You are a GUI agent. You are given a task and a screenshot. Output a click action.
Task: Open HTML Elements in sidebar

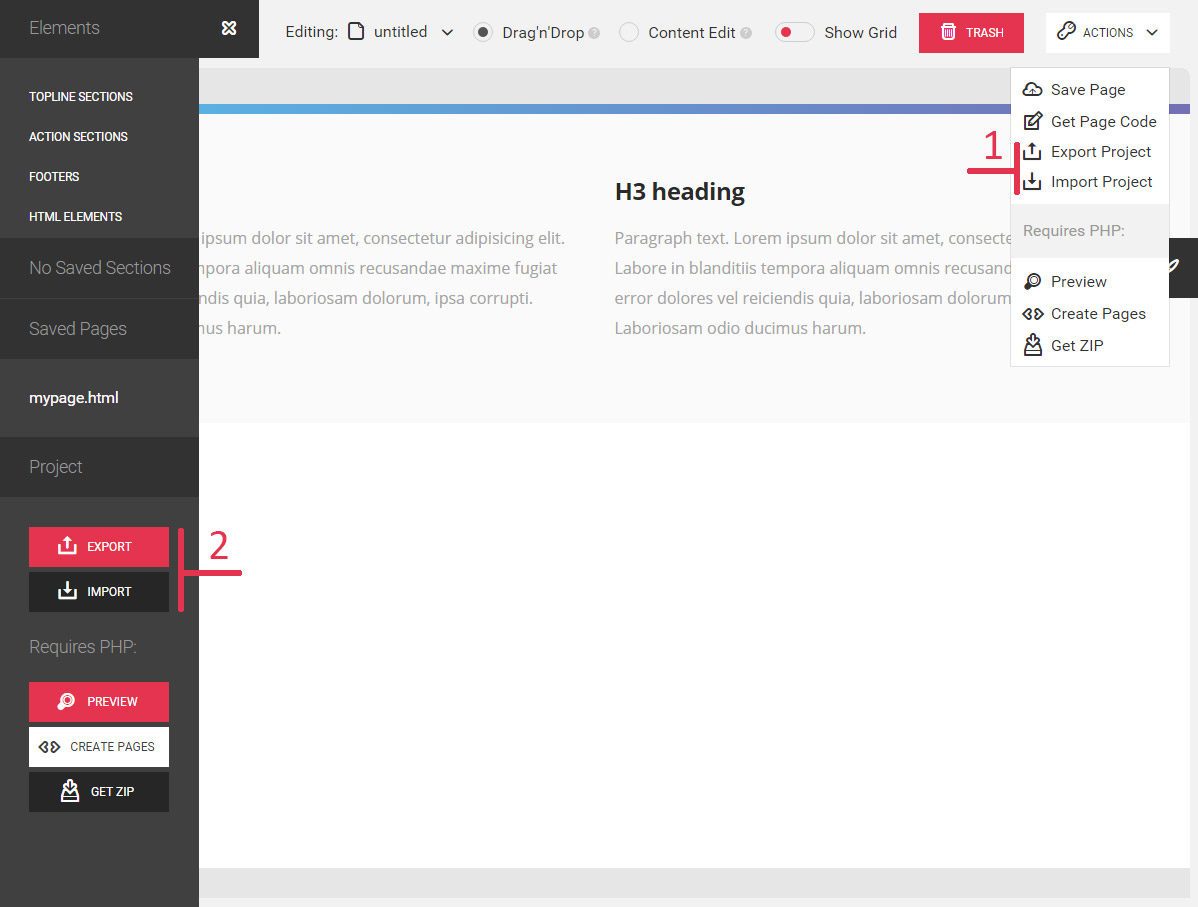click(76, 217)
